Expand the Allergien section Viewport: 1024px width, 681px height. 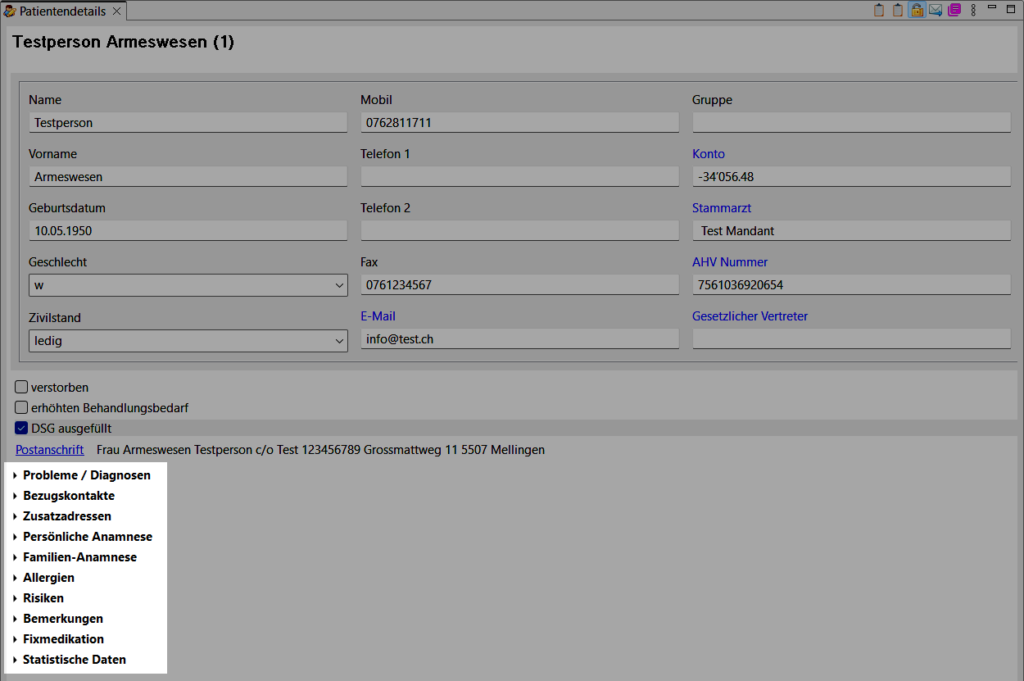[48, 577]
